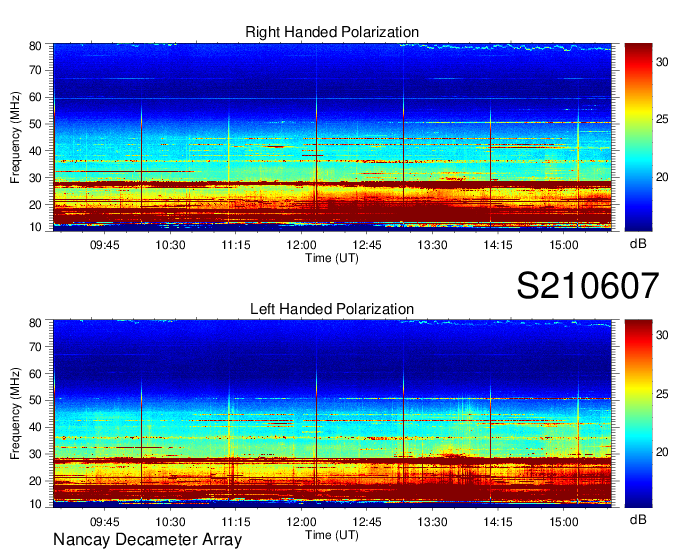Click the 80 MHz tick on the Right Handed plot
The height and width of the screenshot is (552, 680).
click(35, 46)
